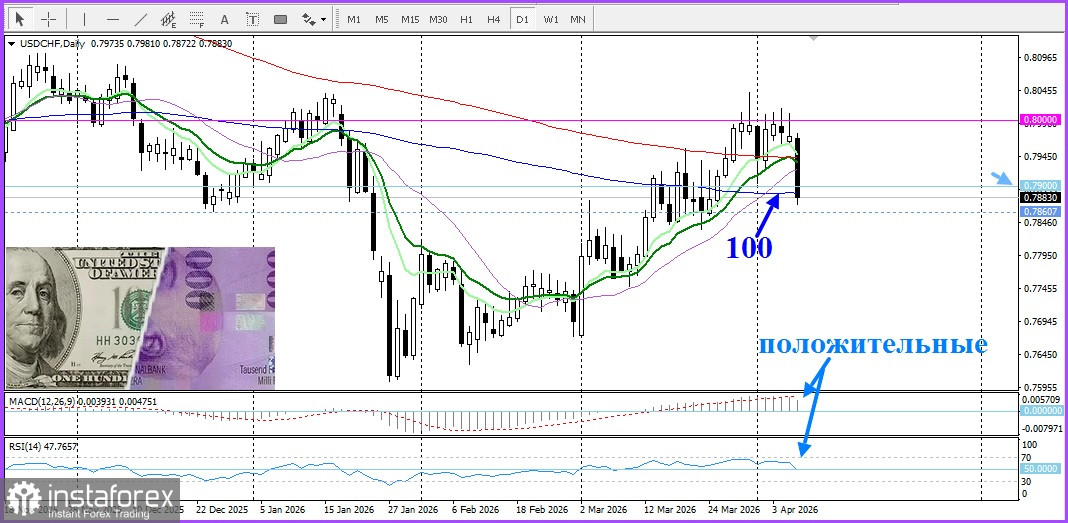This screenshot has height=523, width=1068.
Task: Click the 0.78607 dashed level label
Action: [x=1040, y=212]
